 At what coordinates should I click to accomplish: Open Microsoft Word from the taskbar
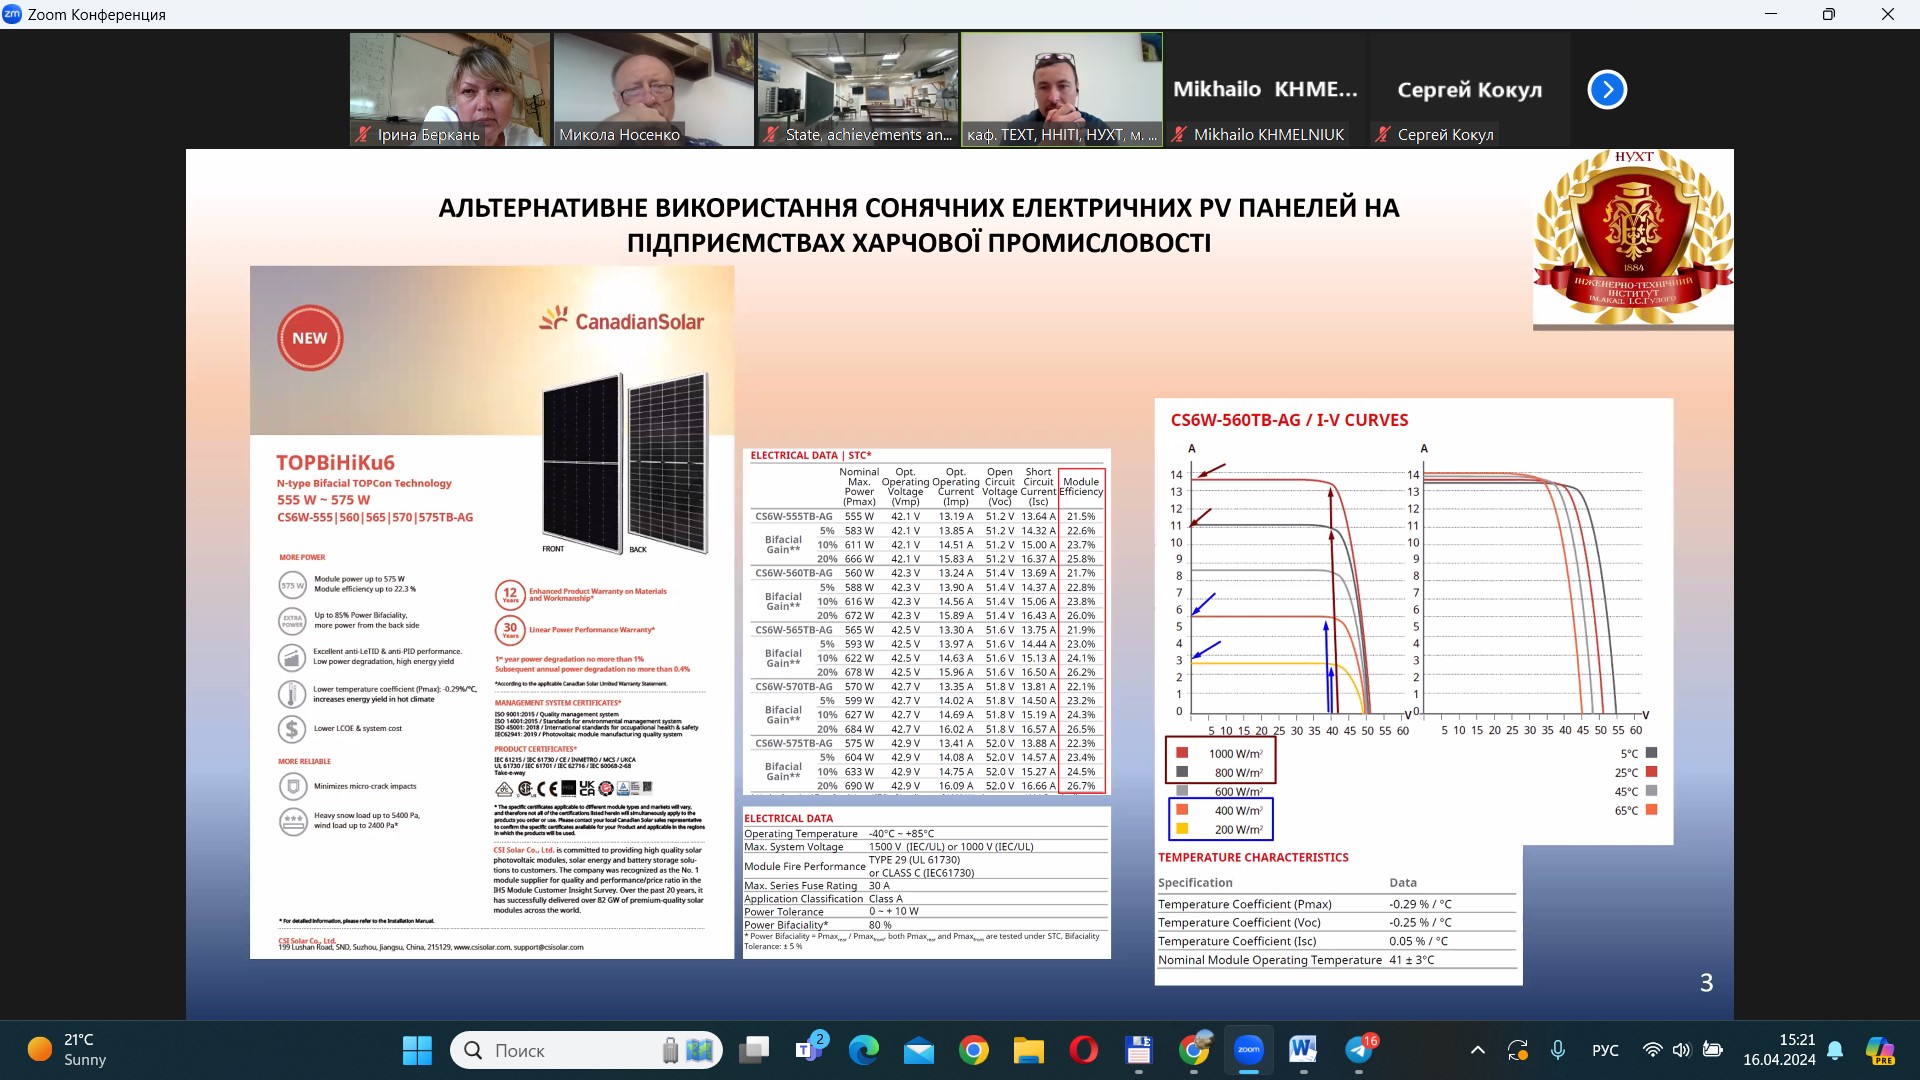click(1304, 1050)
